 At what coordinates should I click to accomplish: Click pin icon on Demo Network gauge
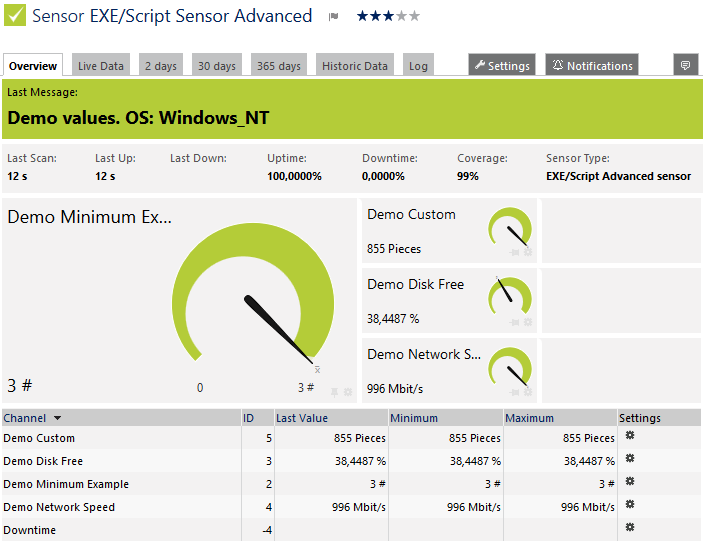[x=514, y=392]
